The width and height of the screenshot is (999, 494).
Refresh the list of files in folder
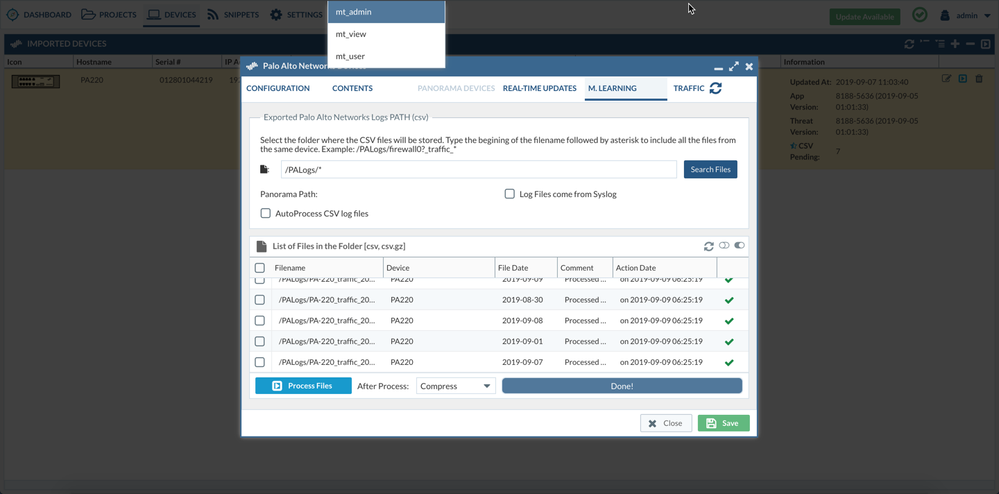709,246
